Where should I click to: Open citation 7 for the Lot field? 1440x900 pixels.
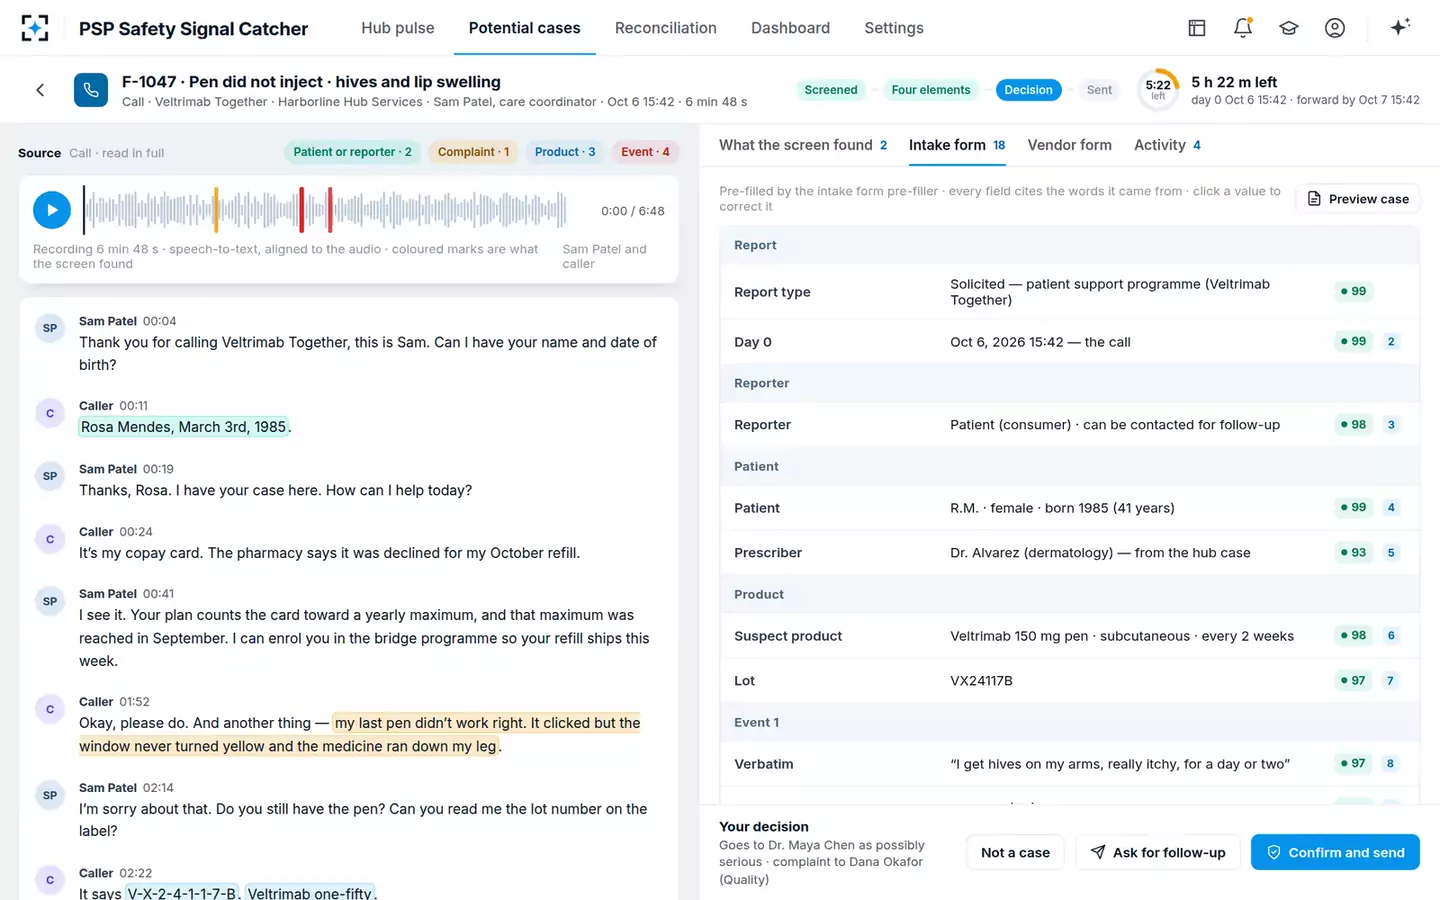click(x=1391, y=681)
